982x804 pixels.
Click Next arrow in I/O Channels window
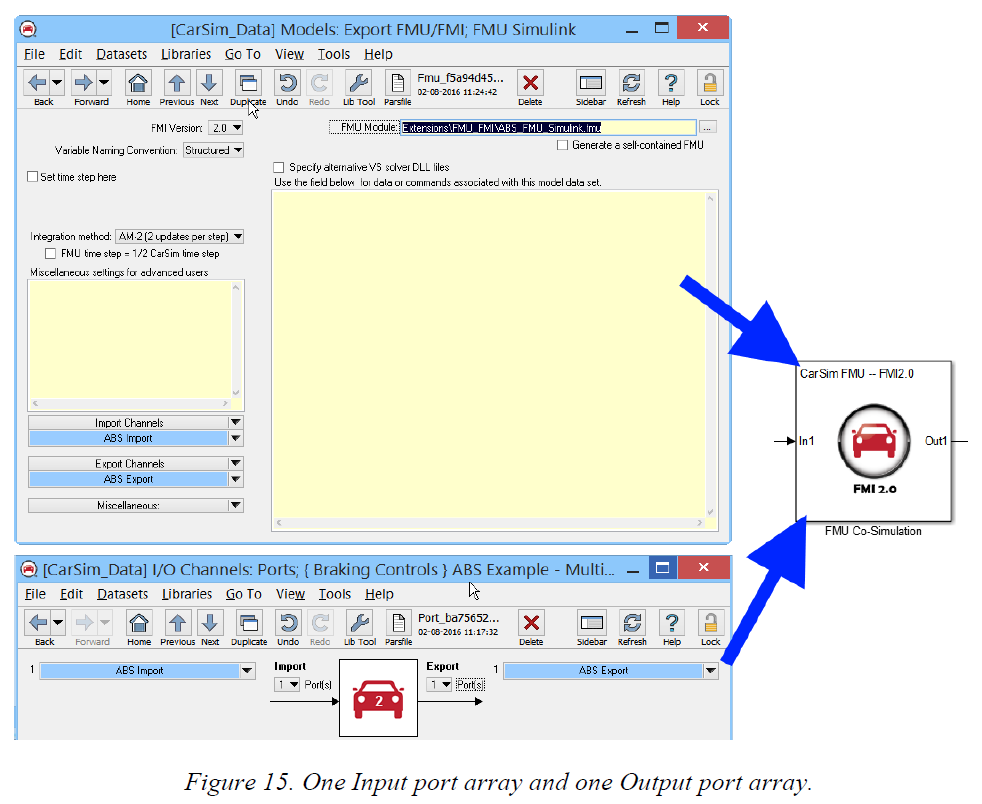210,622
